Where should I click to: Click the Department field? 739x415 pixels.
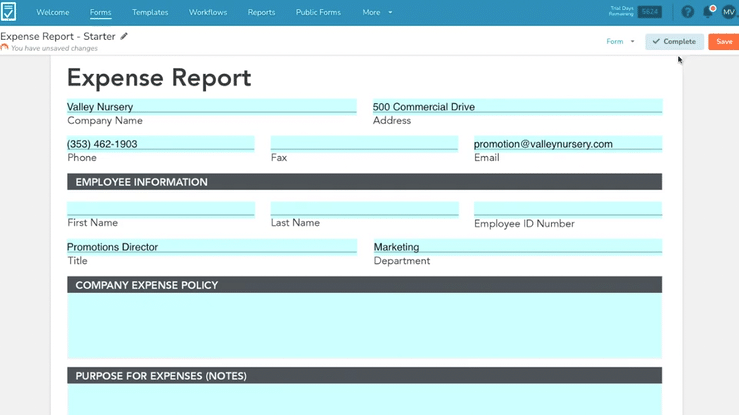click(x=518, y=246)
